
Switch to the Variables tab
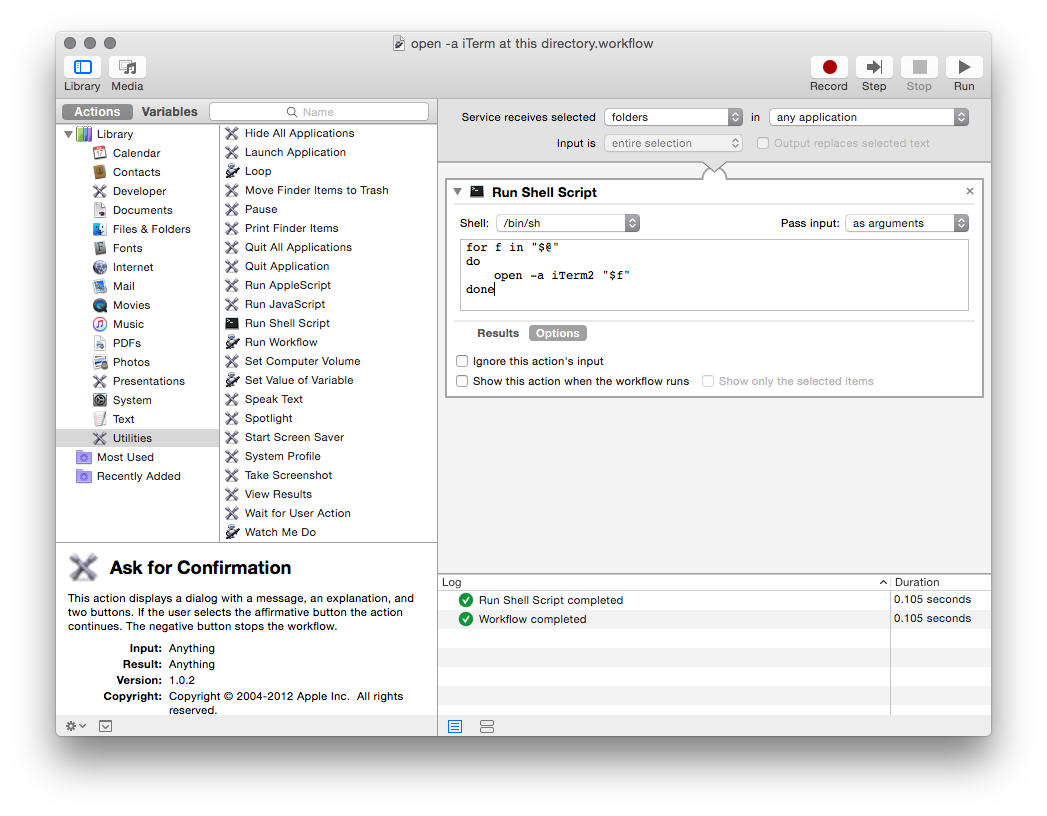pyautogui.click(x=170, y=112)
